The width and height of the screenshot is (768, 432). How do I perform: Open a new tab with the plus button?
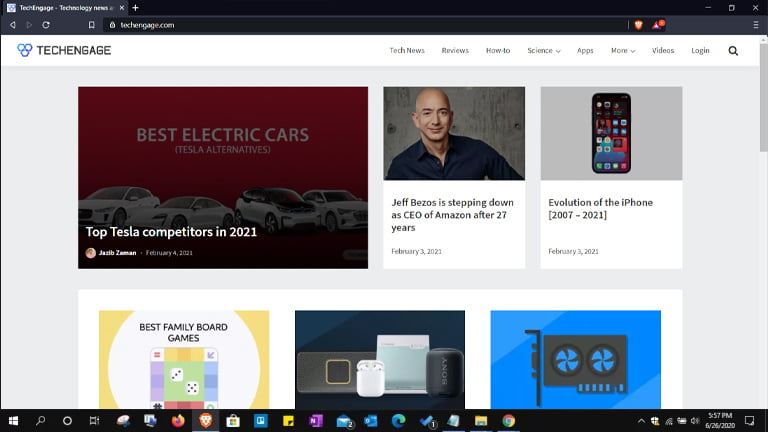136,8
